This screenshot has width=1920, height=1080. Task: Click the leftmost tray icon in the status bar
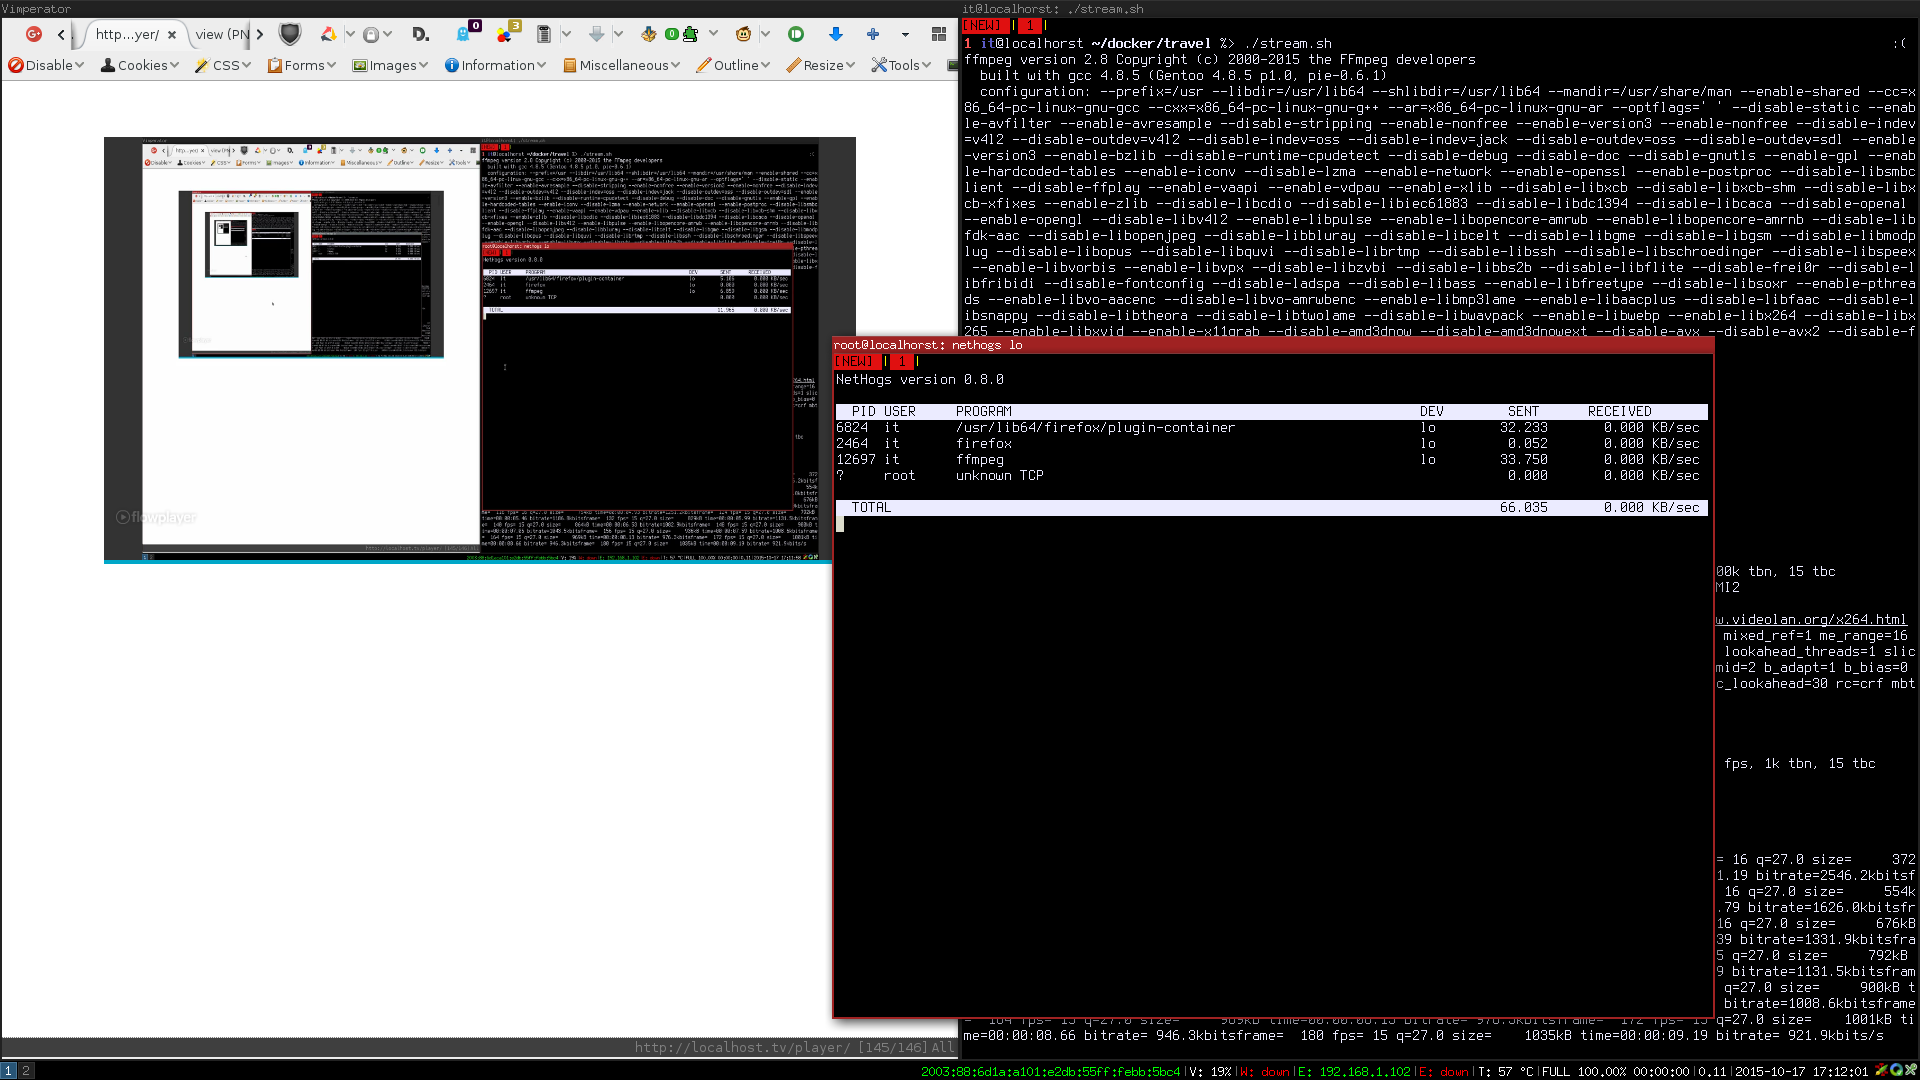[1881, 1070]
